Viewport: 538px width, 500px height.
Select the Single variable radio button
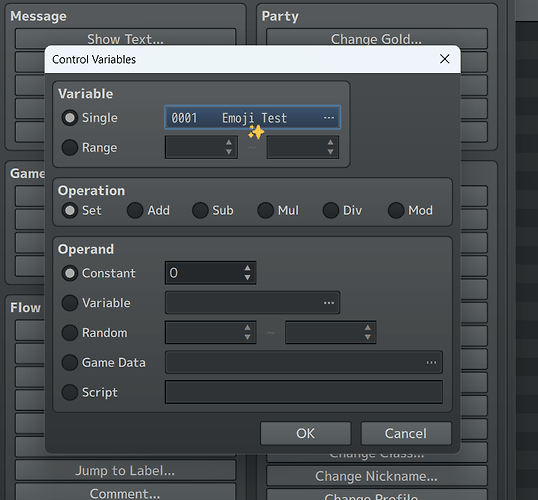[70, 118]
